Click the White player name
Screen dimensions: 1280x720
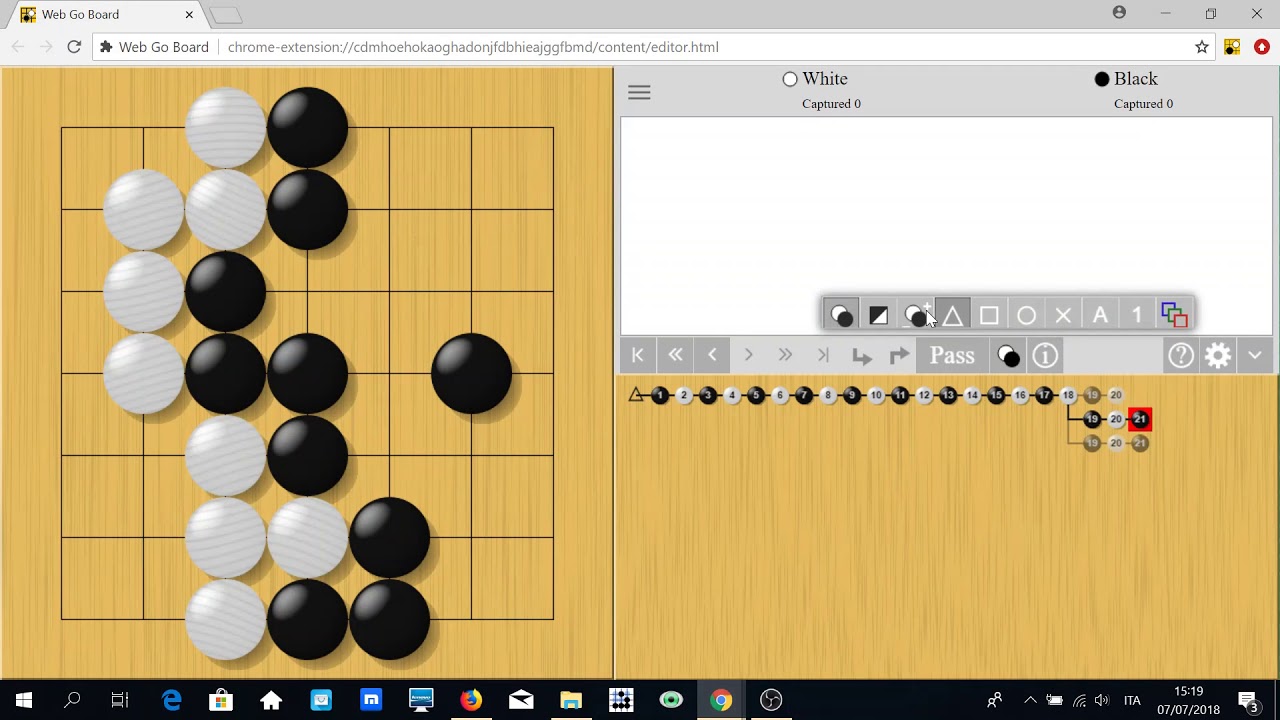pos(824,79)
